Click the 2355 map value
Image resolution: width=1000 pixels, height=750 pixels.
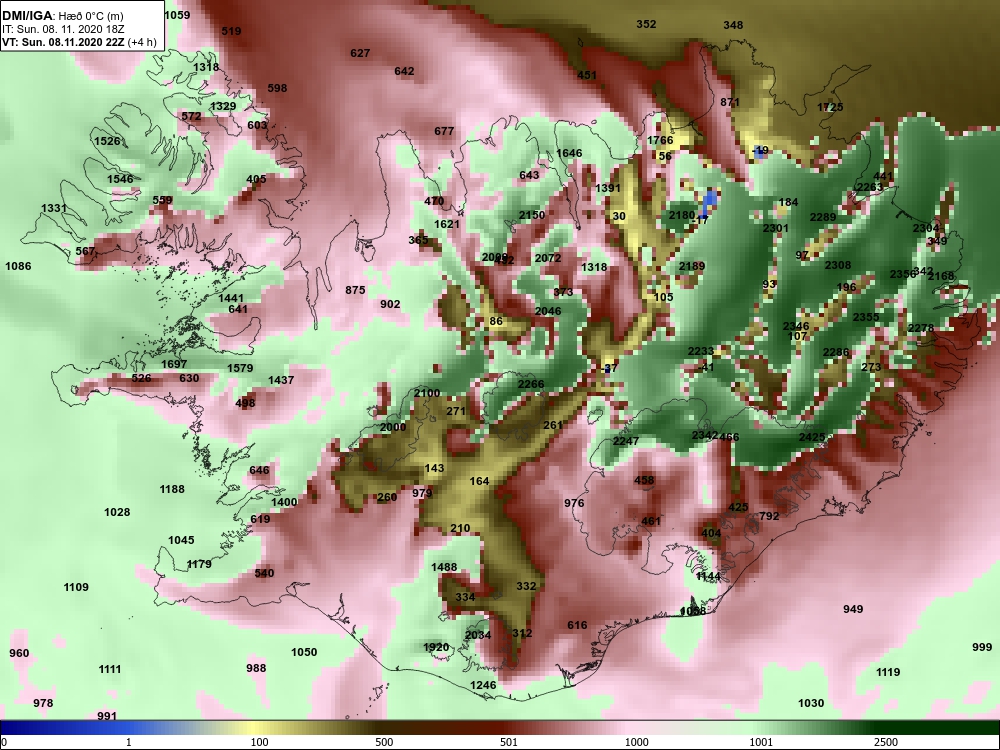coord(866,317)
